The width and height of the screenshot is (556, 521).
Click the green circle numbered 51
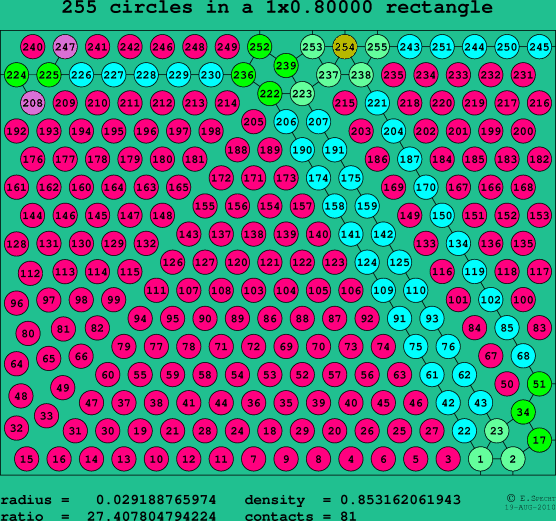tap(539, 384)
